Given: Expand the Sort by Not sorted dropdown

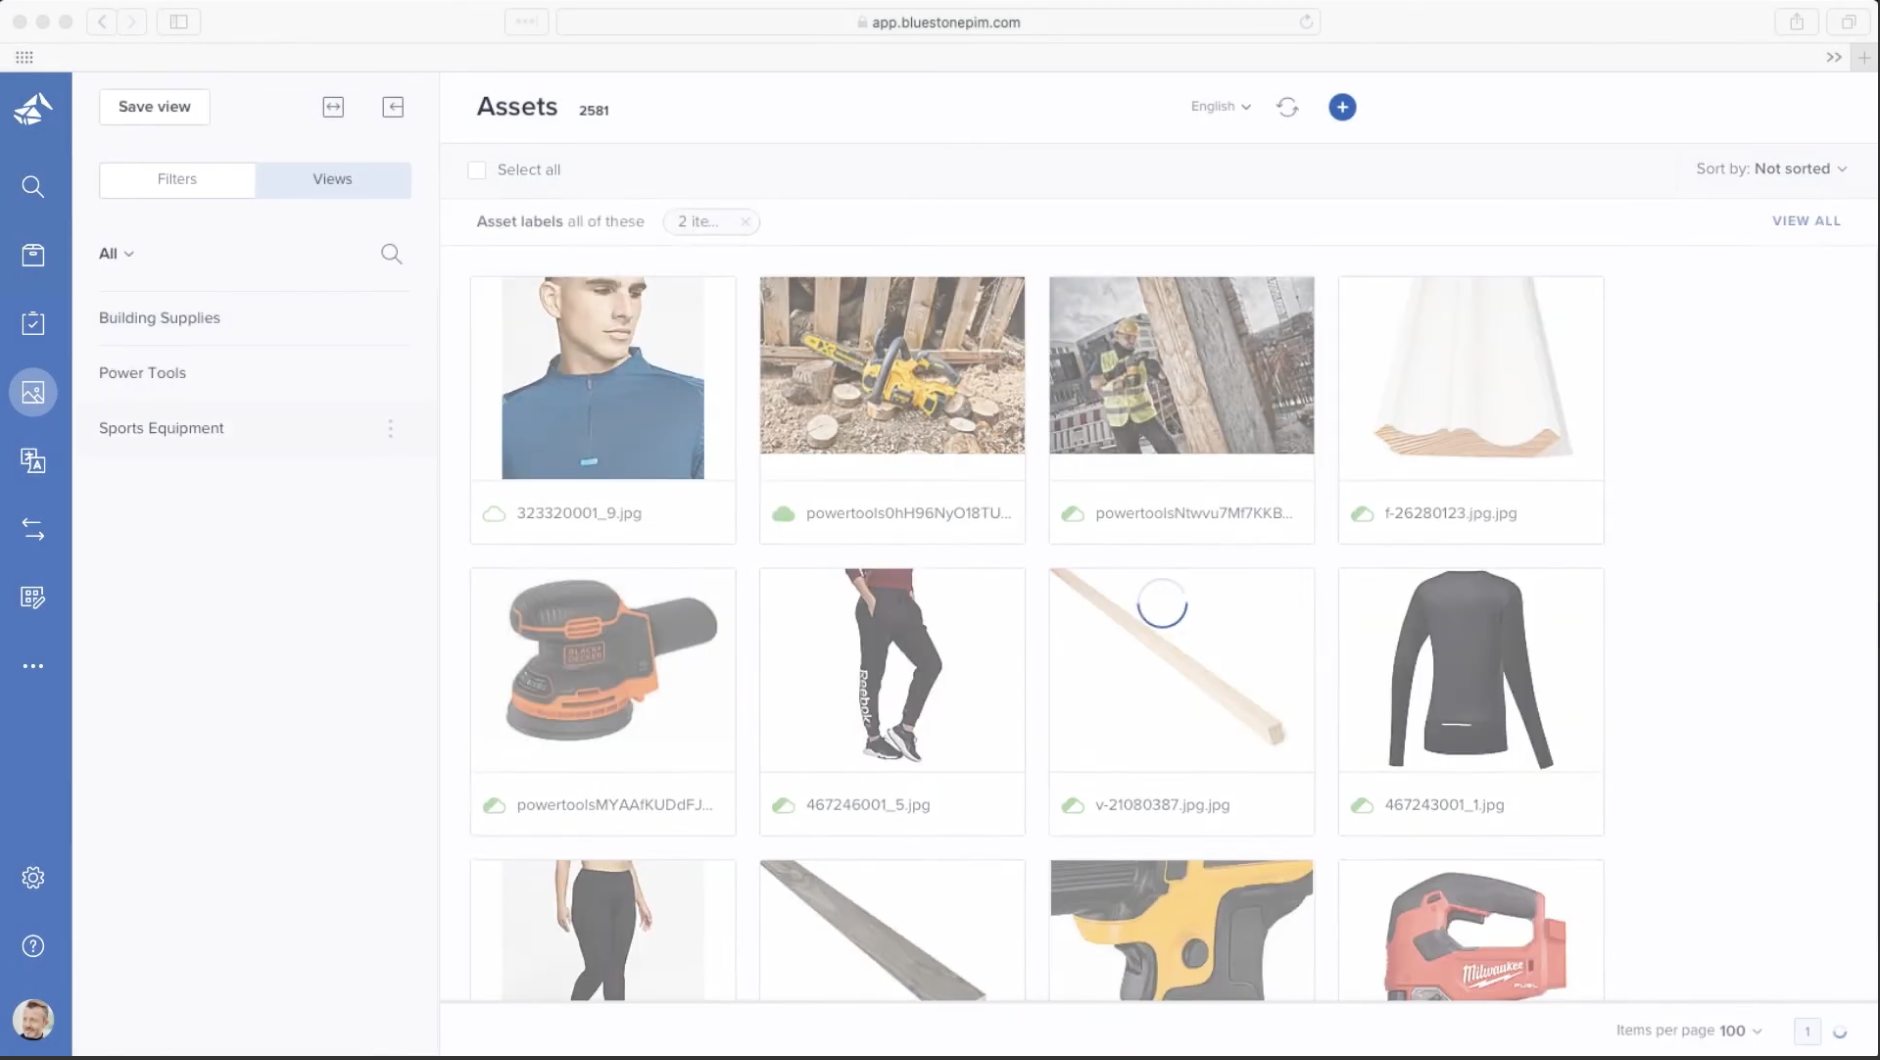Looking at the screenshot, I should click(1771, 169).
